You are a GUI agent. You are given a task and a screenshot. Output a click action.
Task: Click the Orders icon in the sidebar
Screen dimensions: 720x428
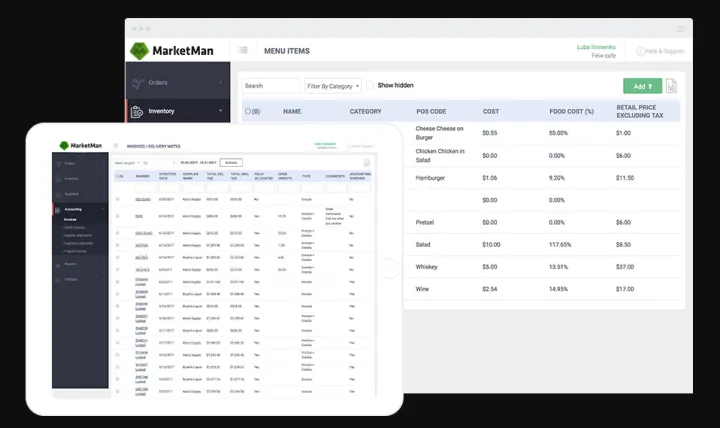coord(138,83)
